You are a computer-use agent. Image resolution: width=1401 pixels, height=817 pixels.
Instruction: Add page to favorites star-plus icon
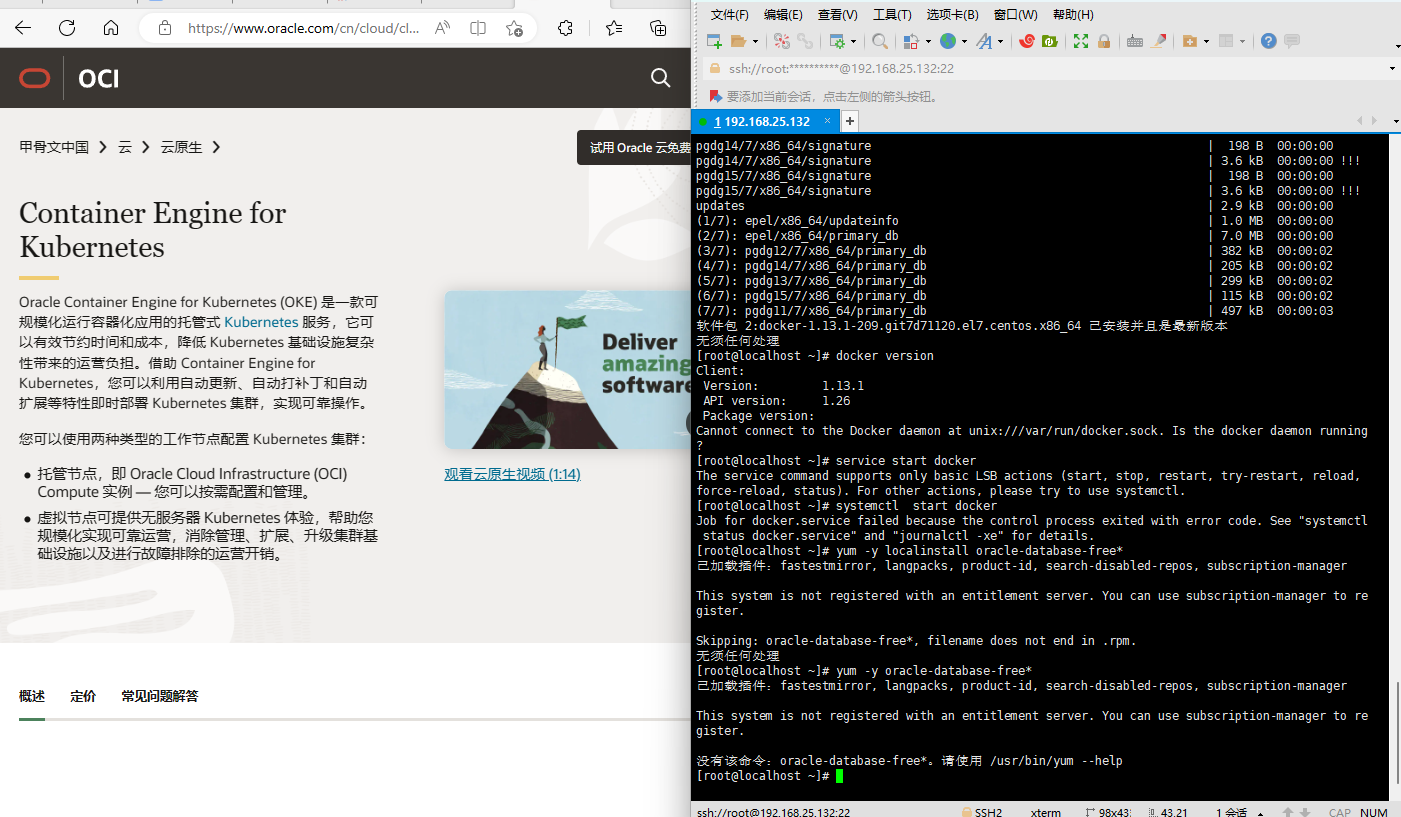[x=515, y=28]
